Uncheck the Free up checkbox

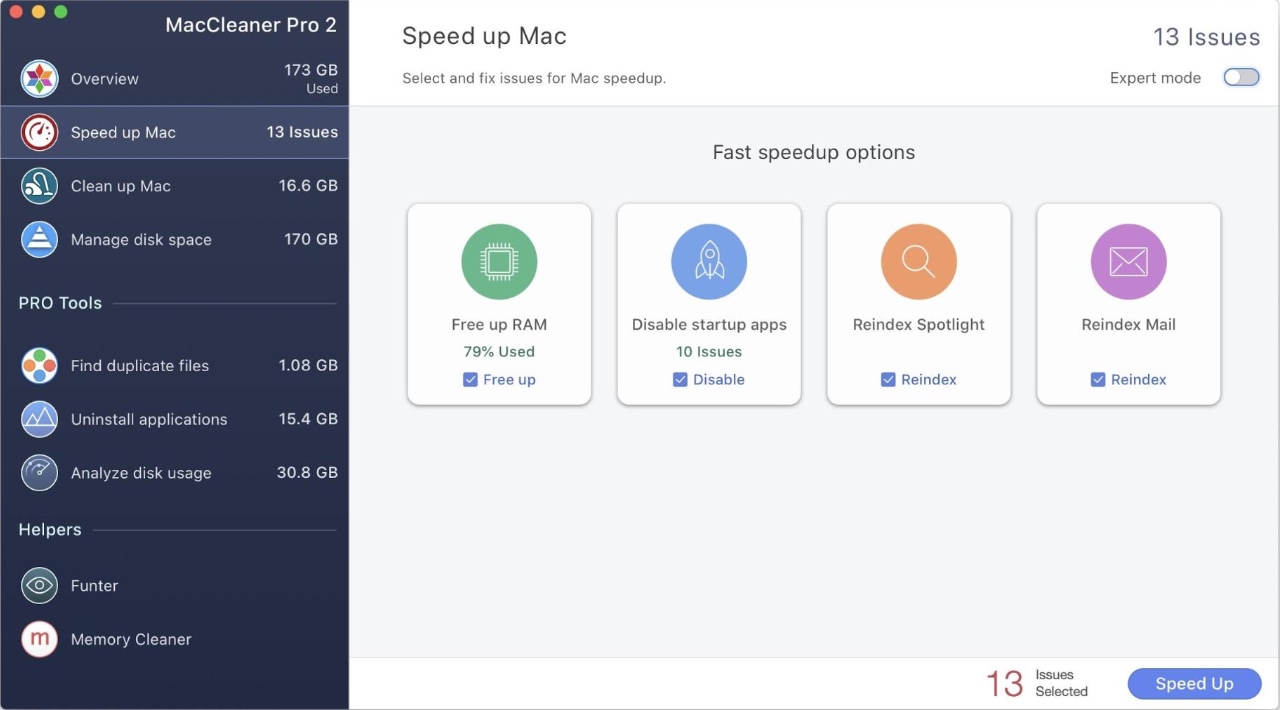tap(470, 380)
